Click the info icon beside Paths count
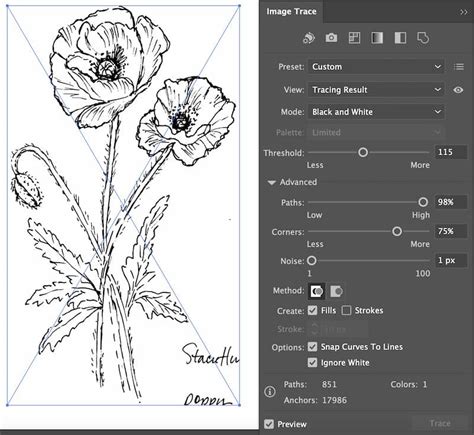 pyautogui.click(x=270, y=392)
